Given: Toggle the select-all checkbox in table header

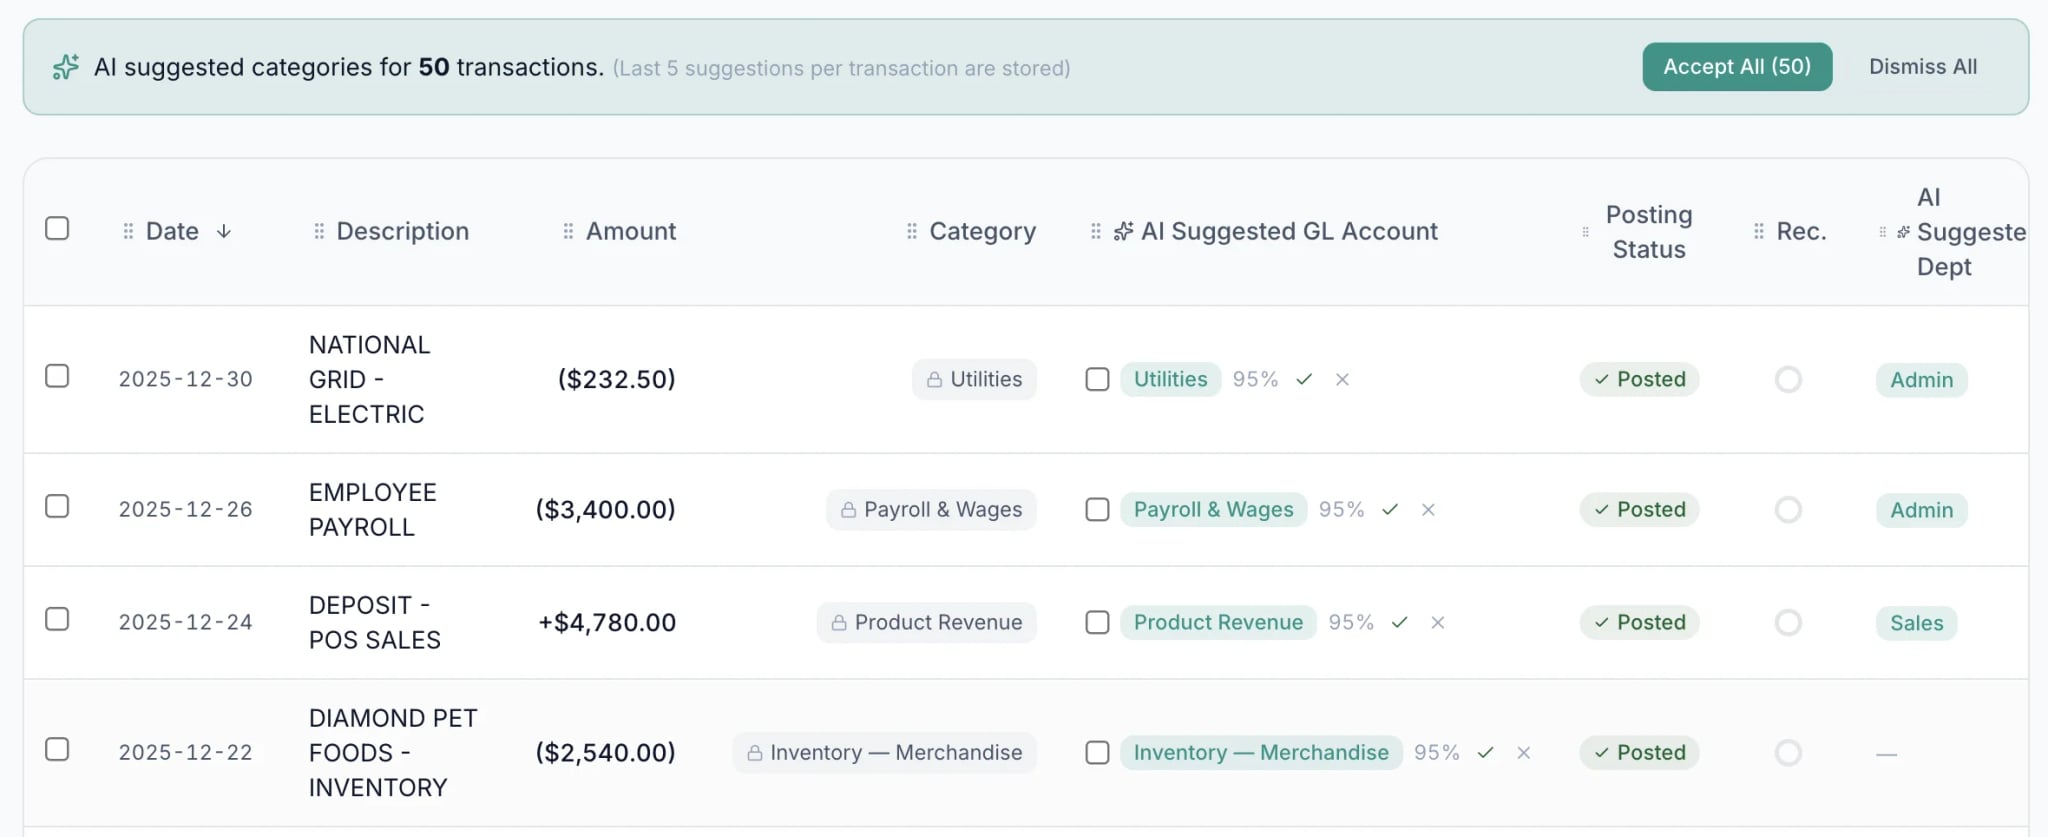Looking at the screenshot, I should (57, 229).
